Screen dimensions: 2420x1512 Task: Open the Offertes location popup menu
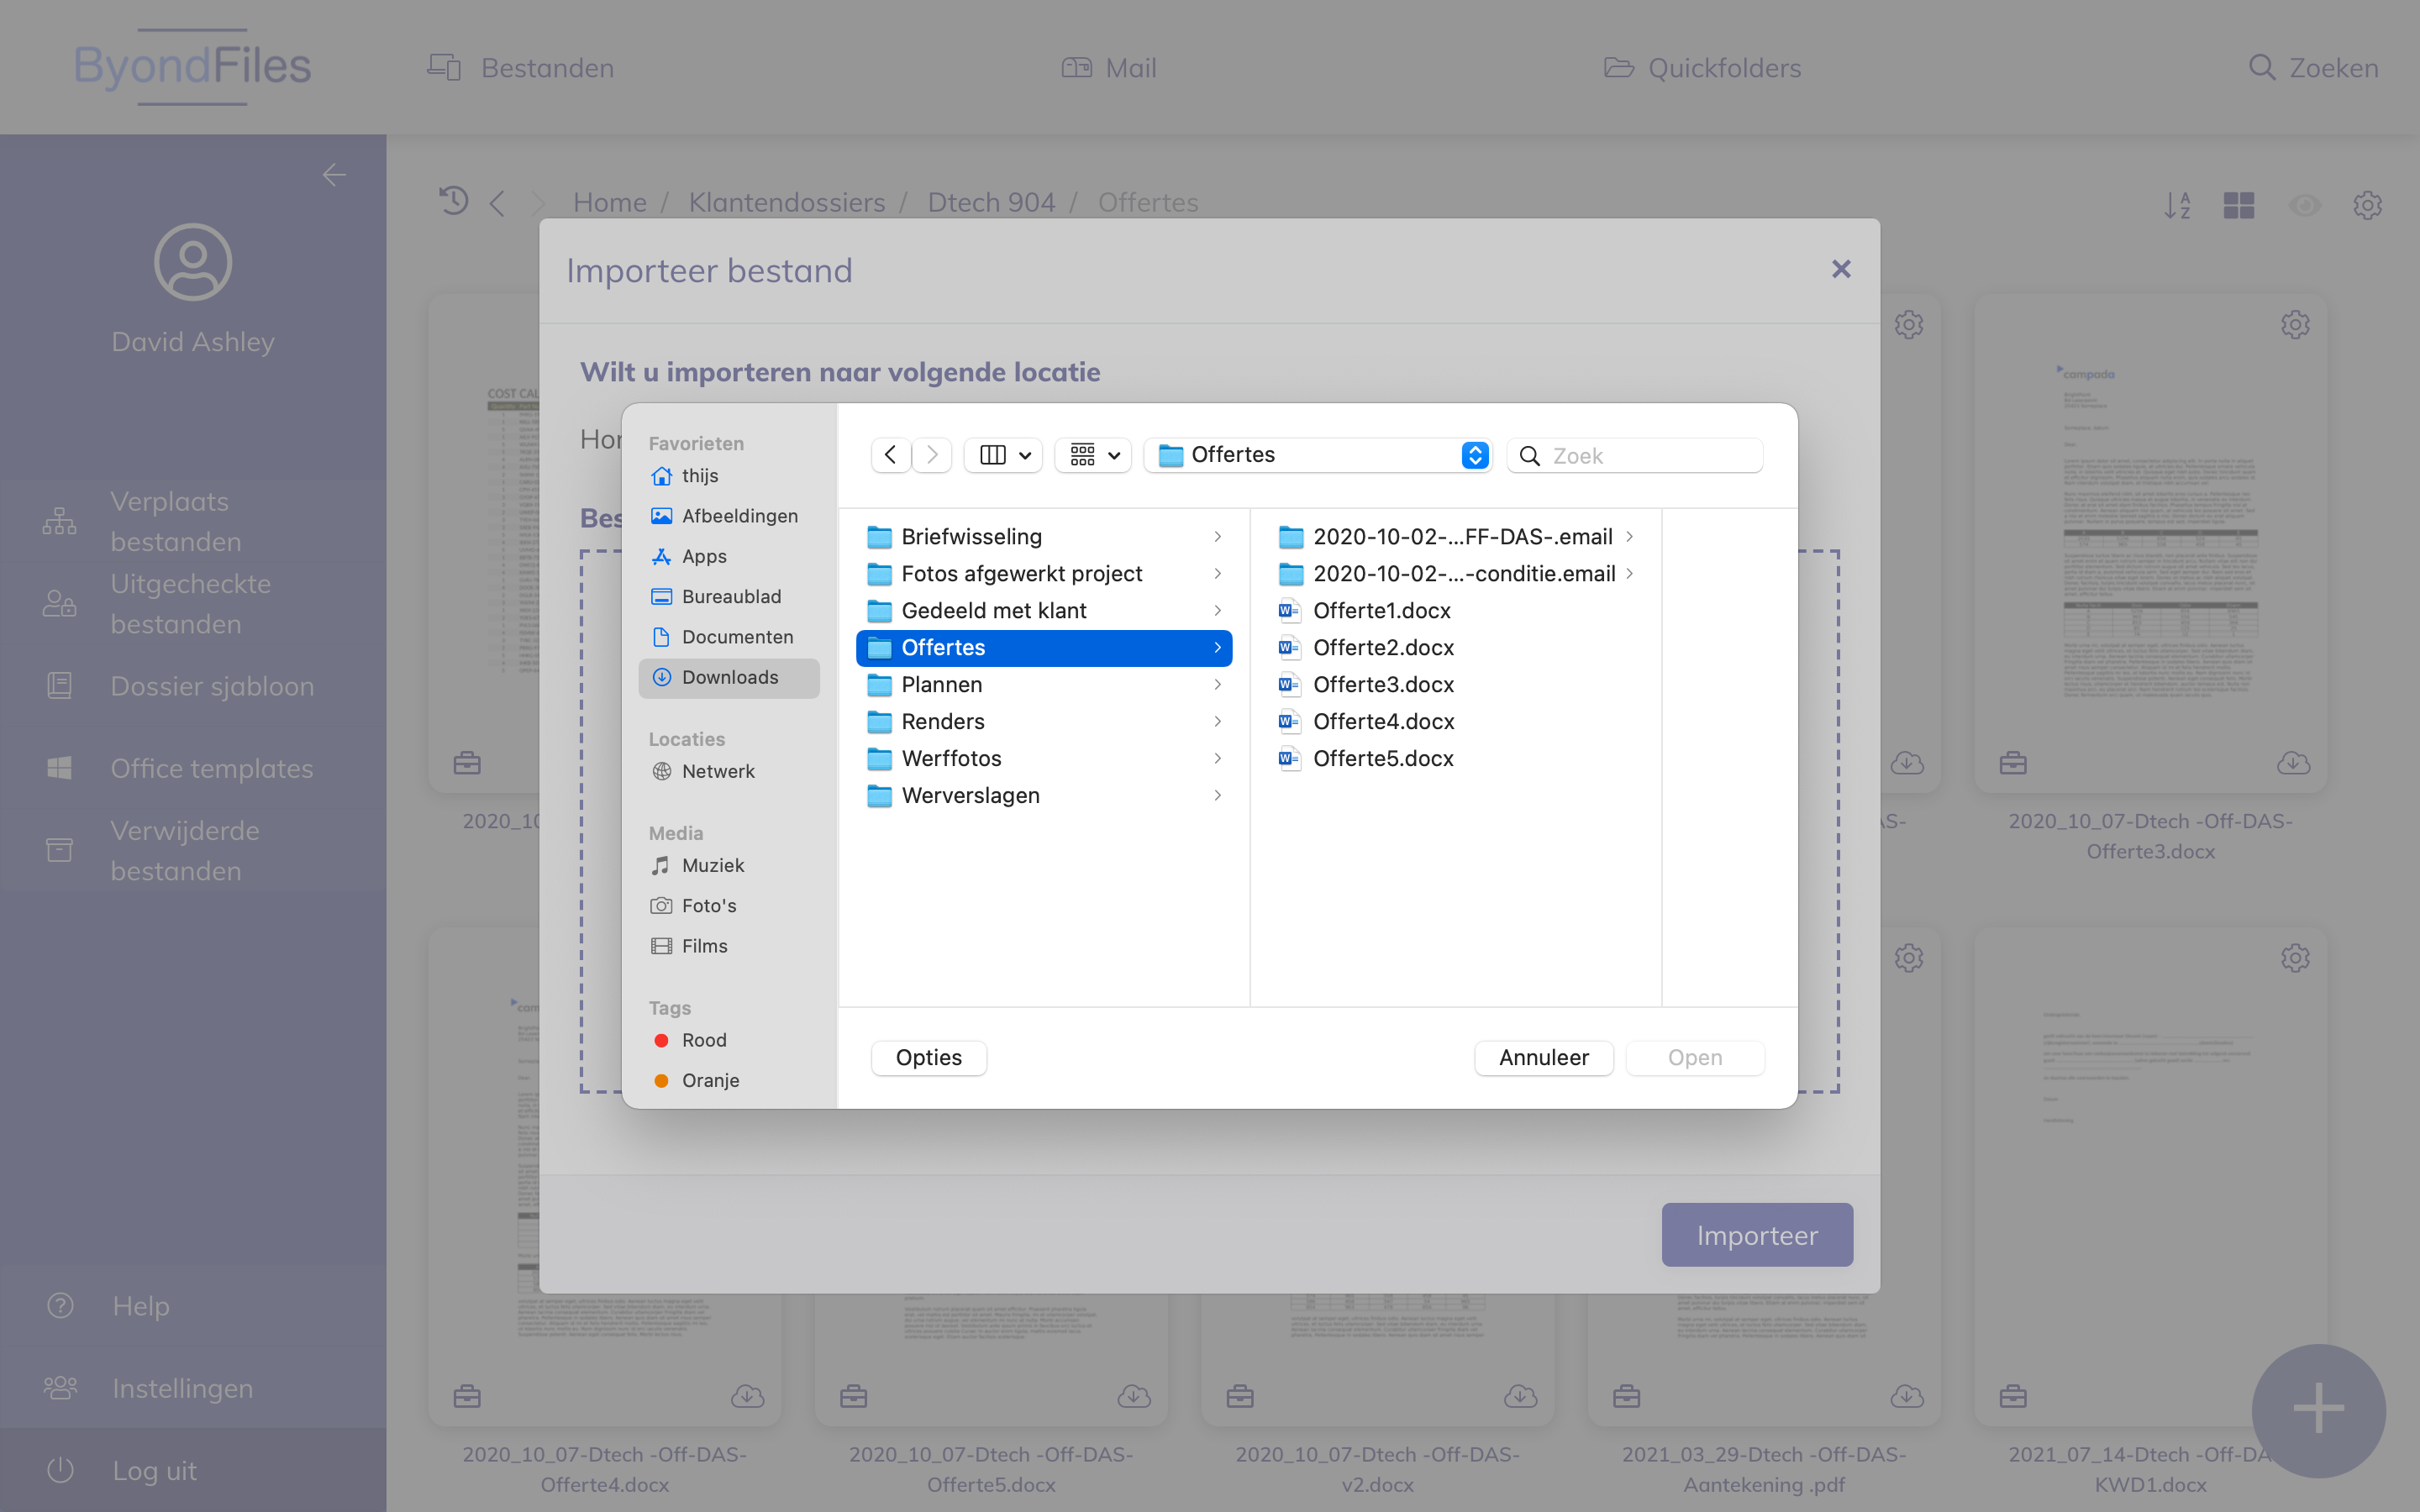(1317, 455)
